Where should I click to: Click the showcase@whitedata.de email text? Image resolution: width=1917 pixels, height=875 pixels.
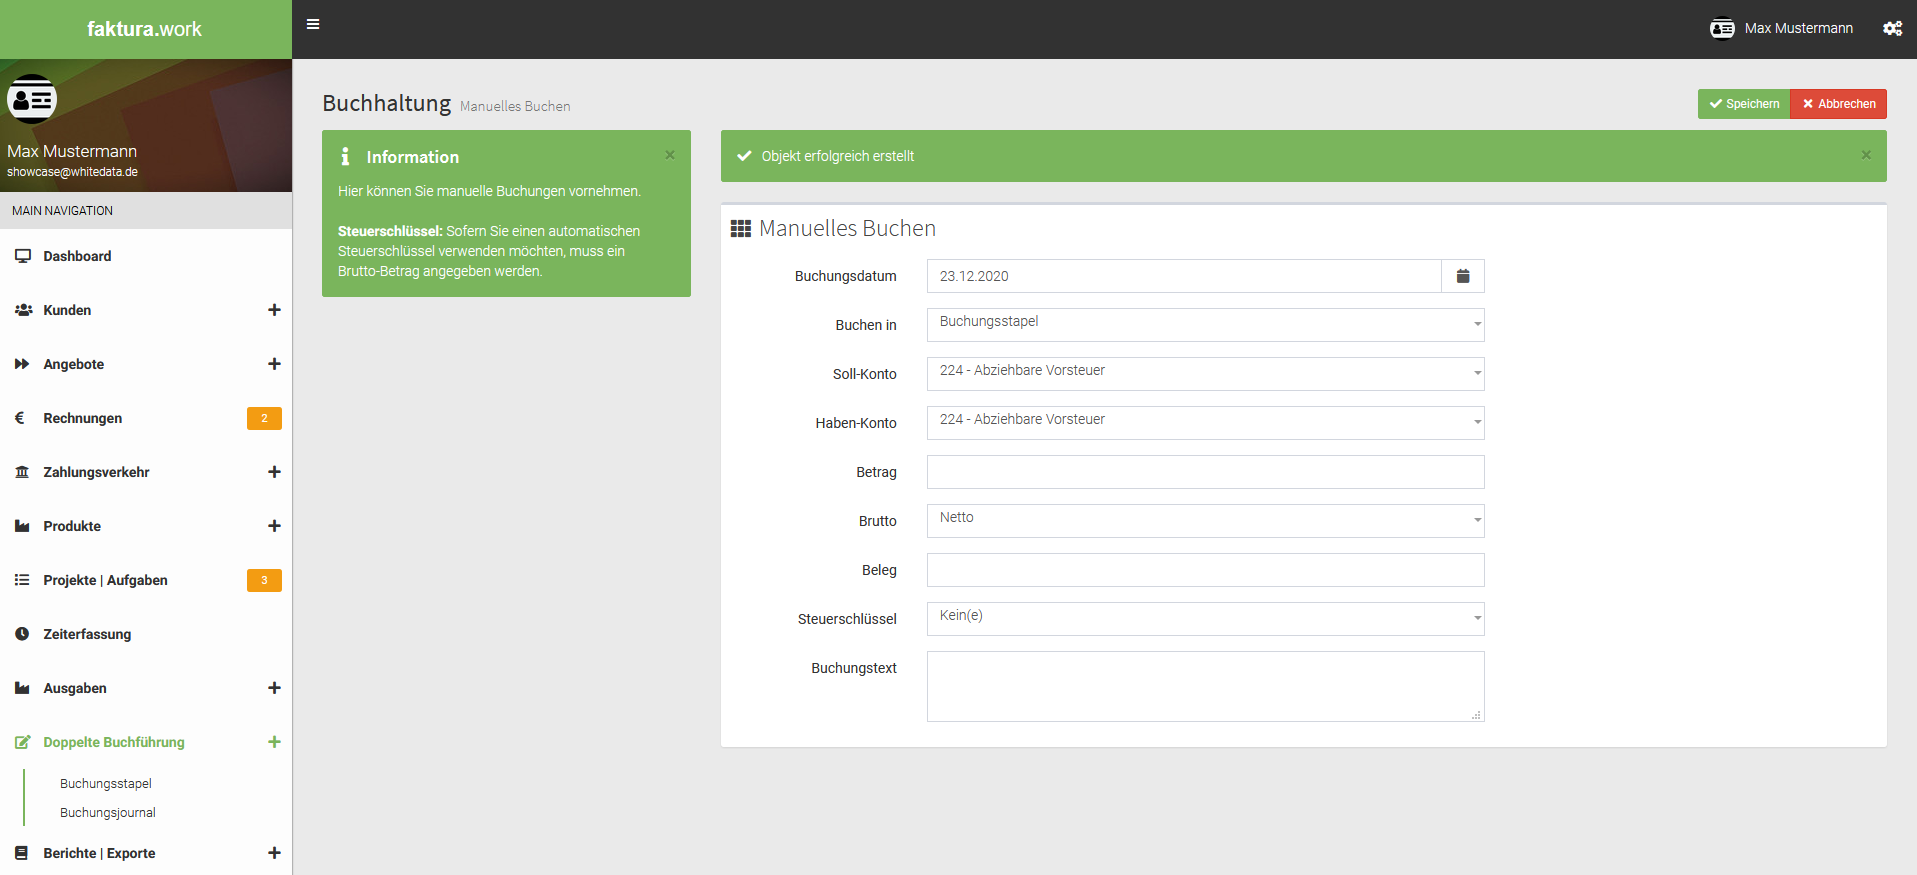[x=72, y=172]
